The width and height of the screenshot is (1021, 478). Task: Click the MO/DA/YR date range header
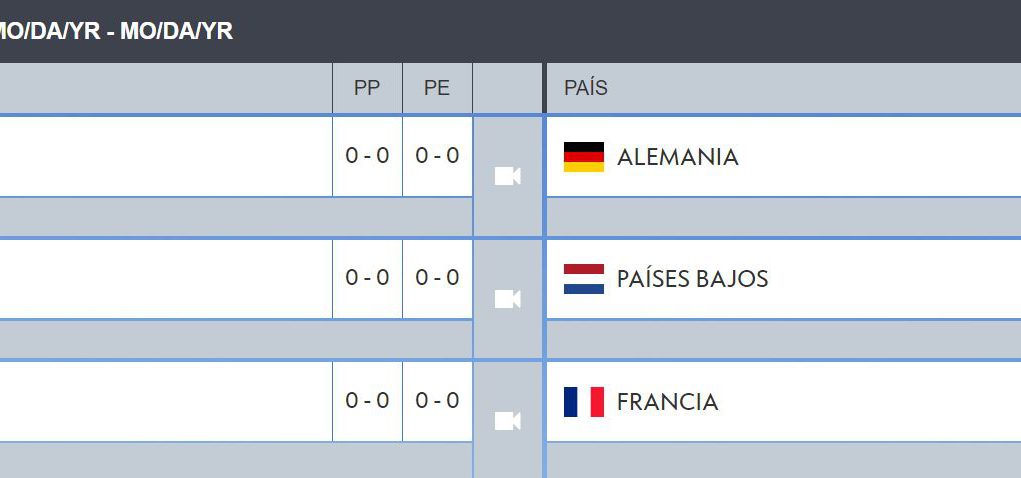(116, 31)
